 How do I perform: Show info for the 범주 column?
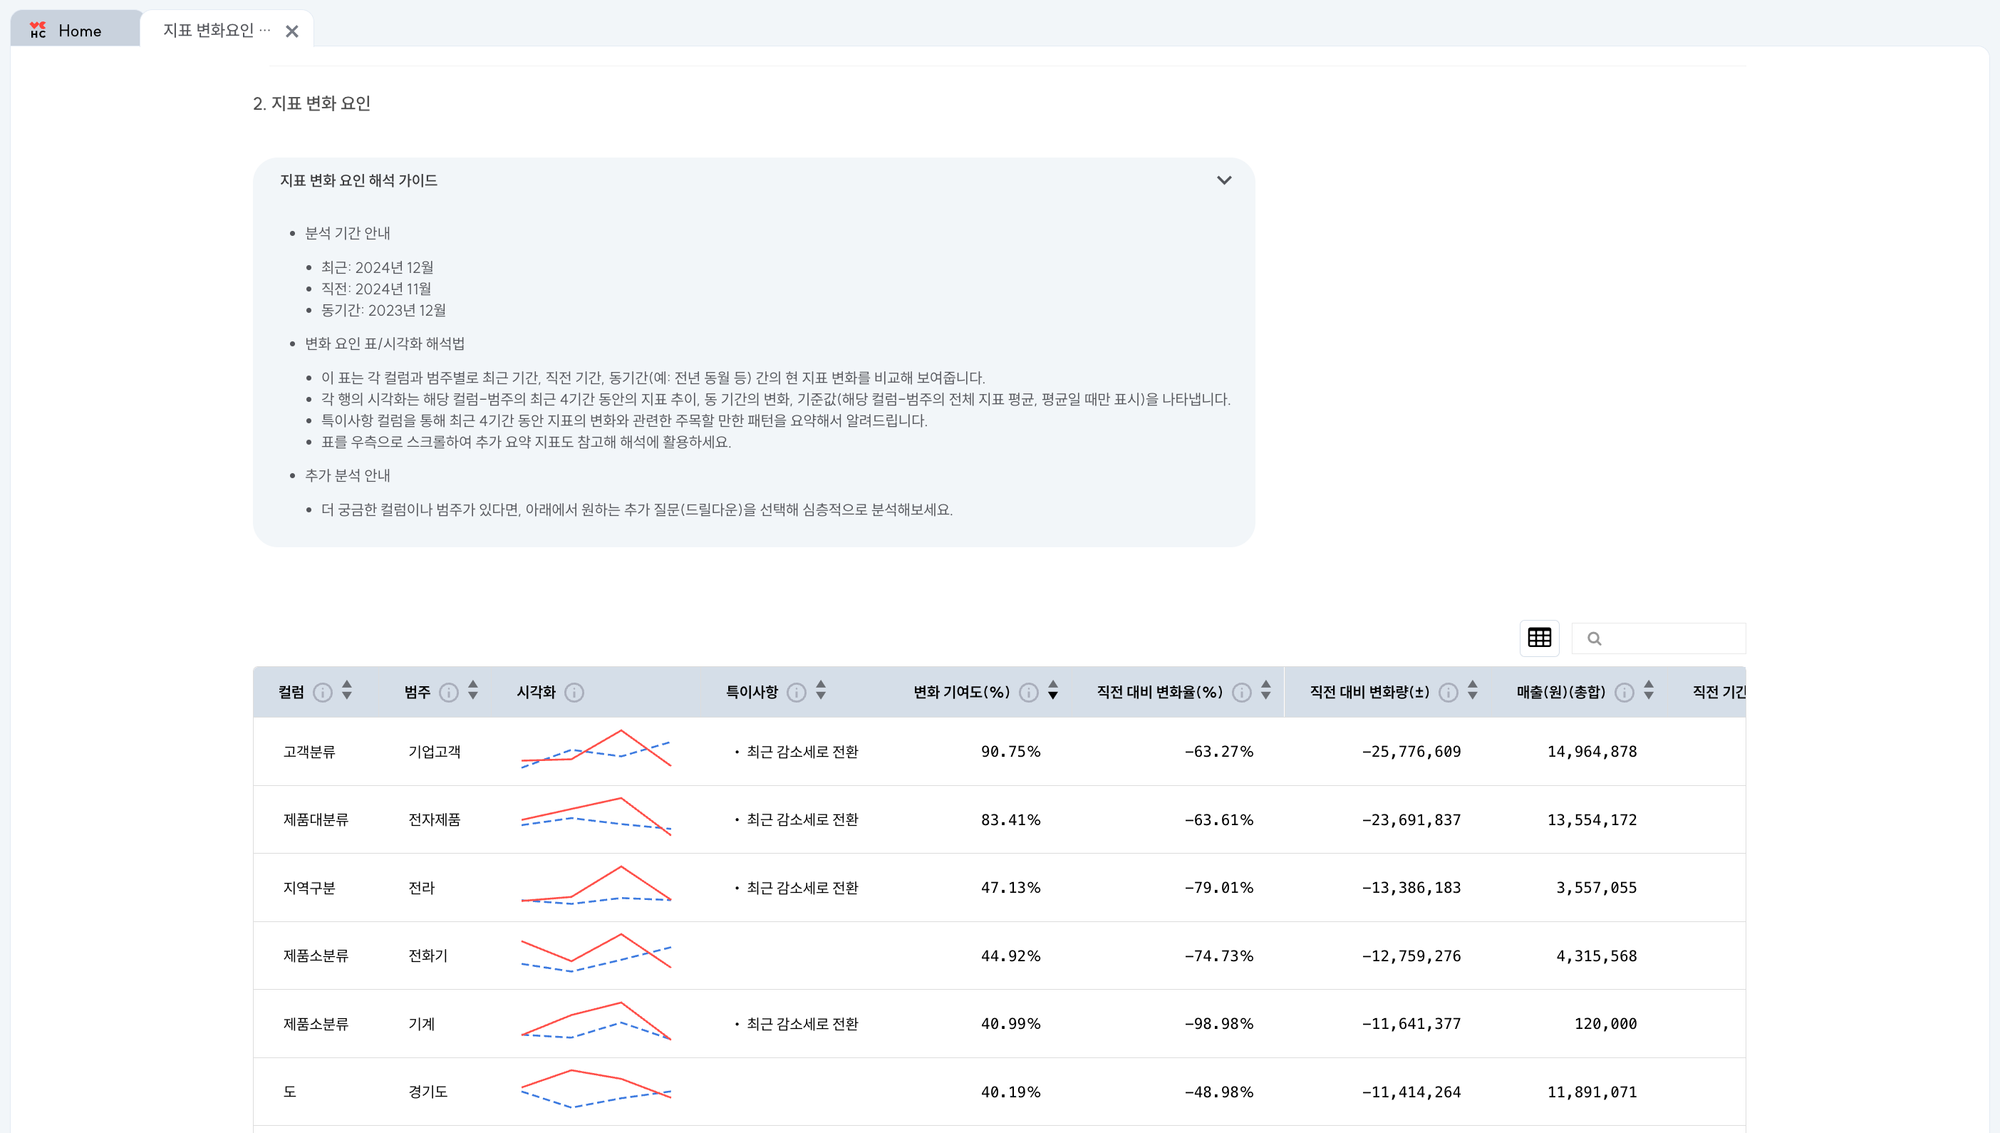(449, 692)
